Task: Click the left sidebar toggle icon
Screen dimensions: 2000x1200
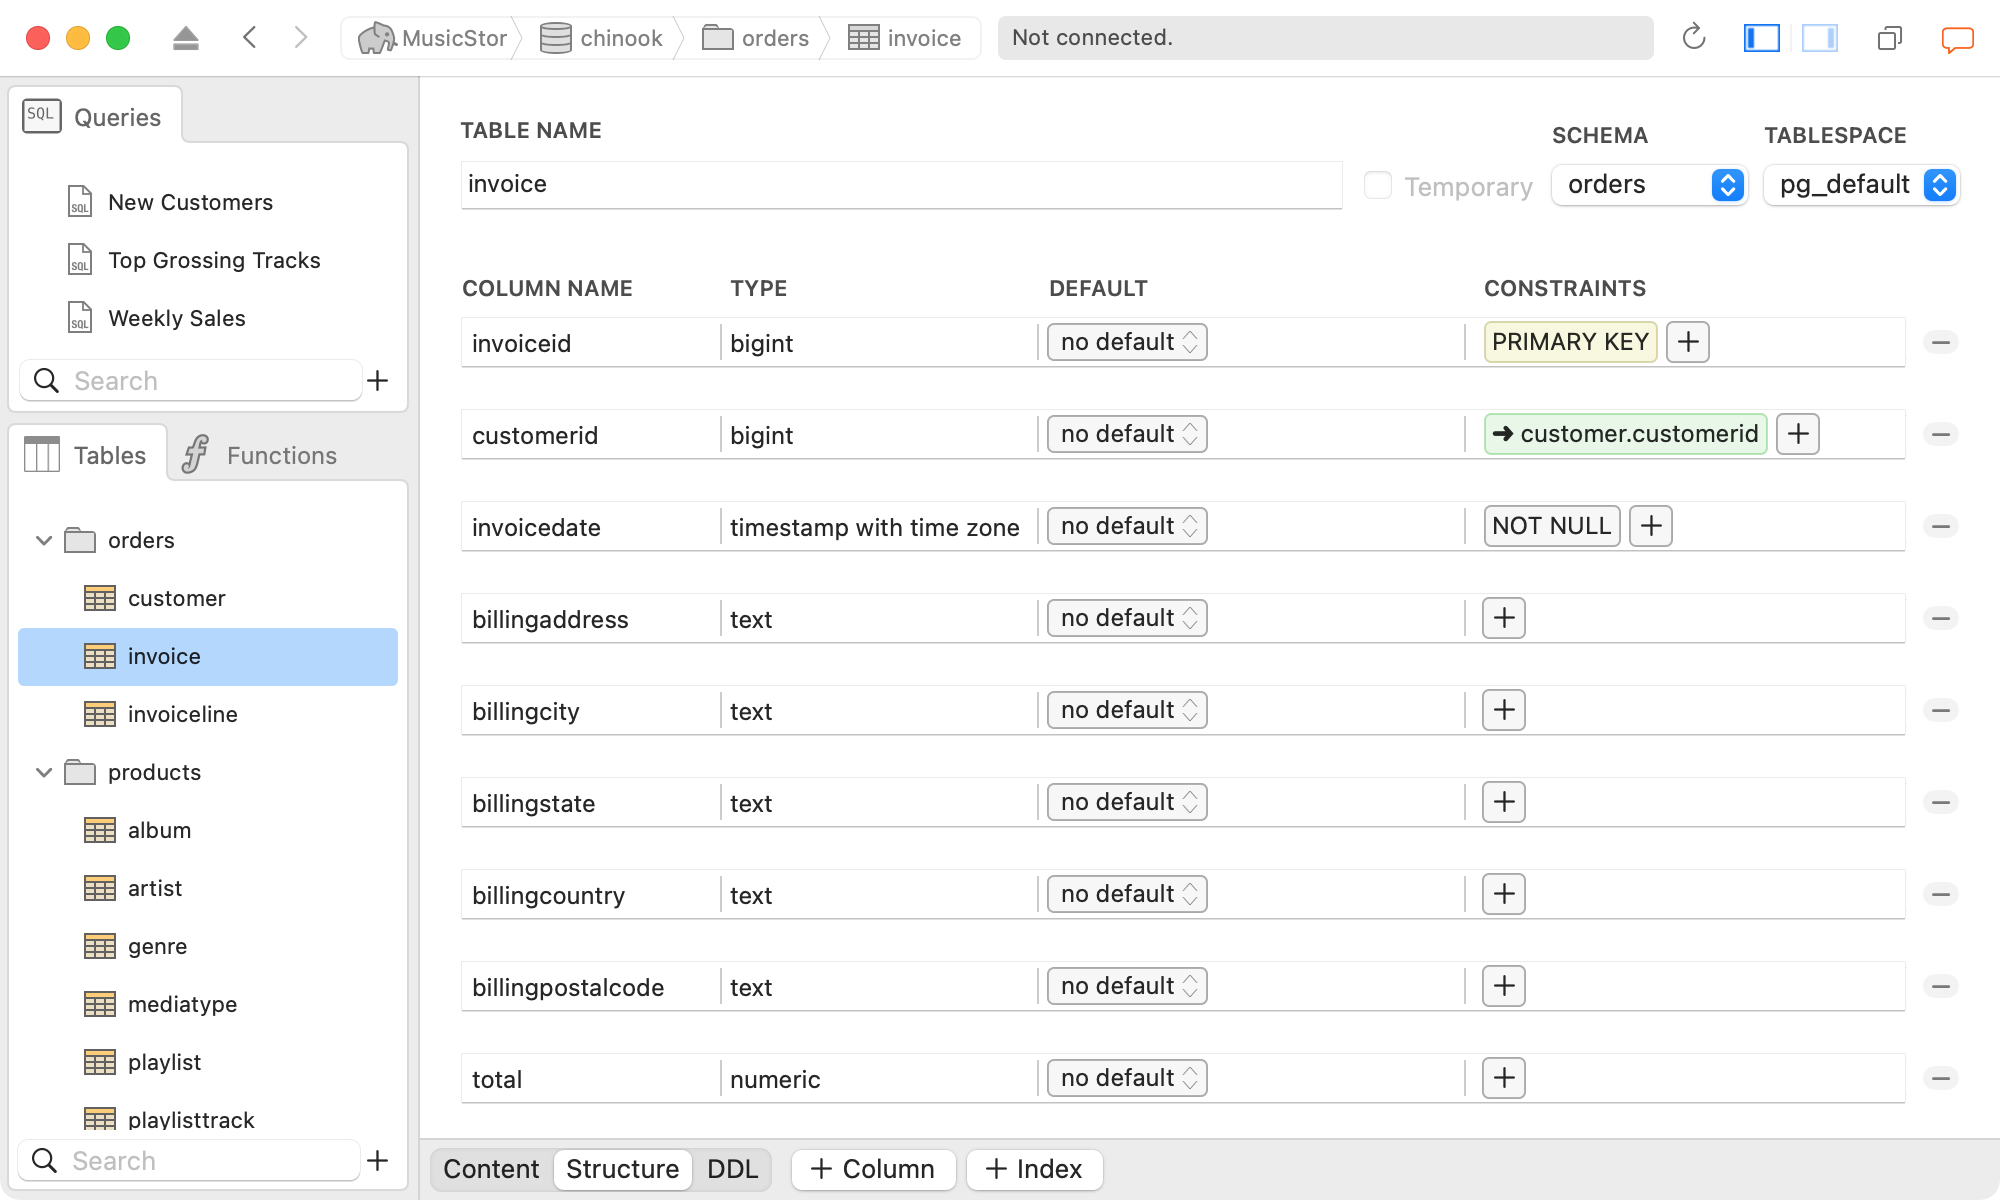Action: (1761, 37)
